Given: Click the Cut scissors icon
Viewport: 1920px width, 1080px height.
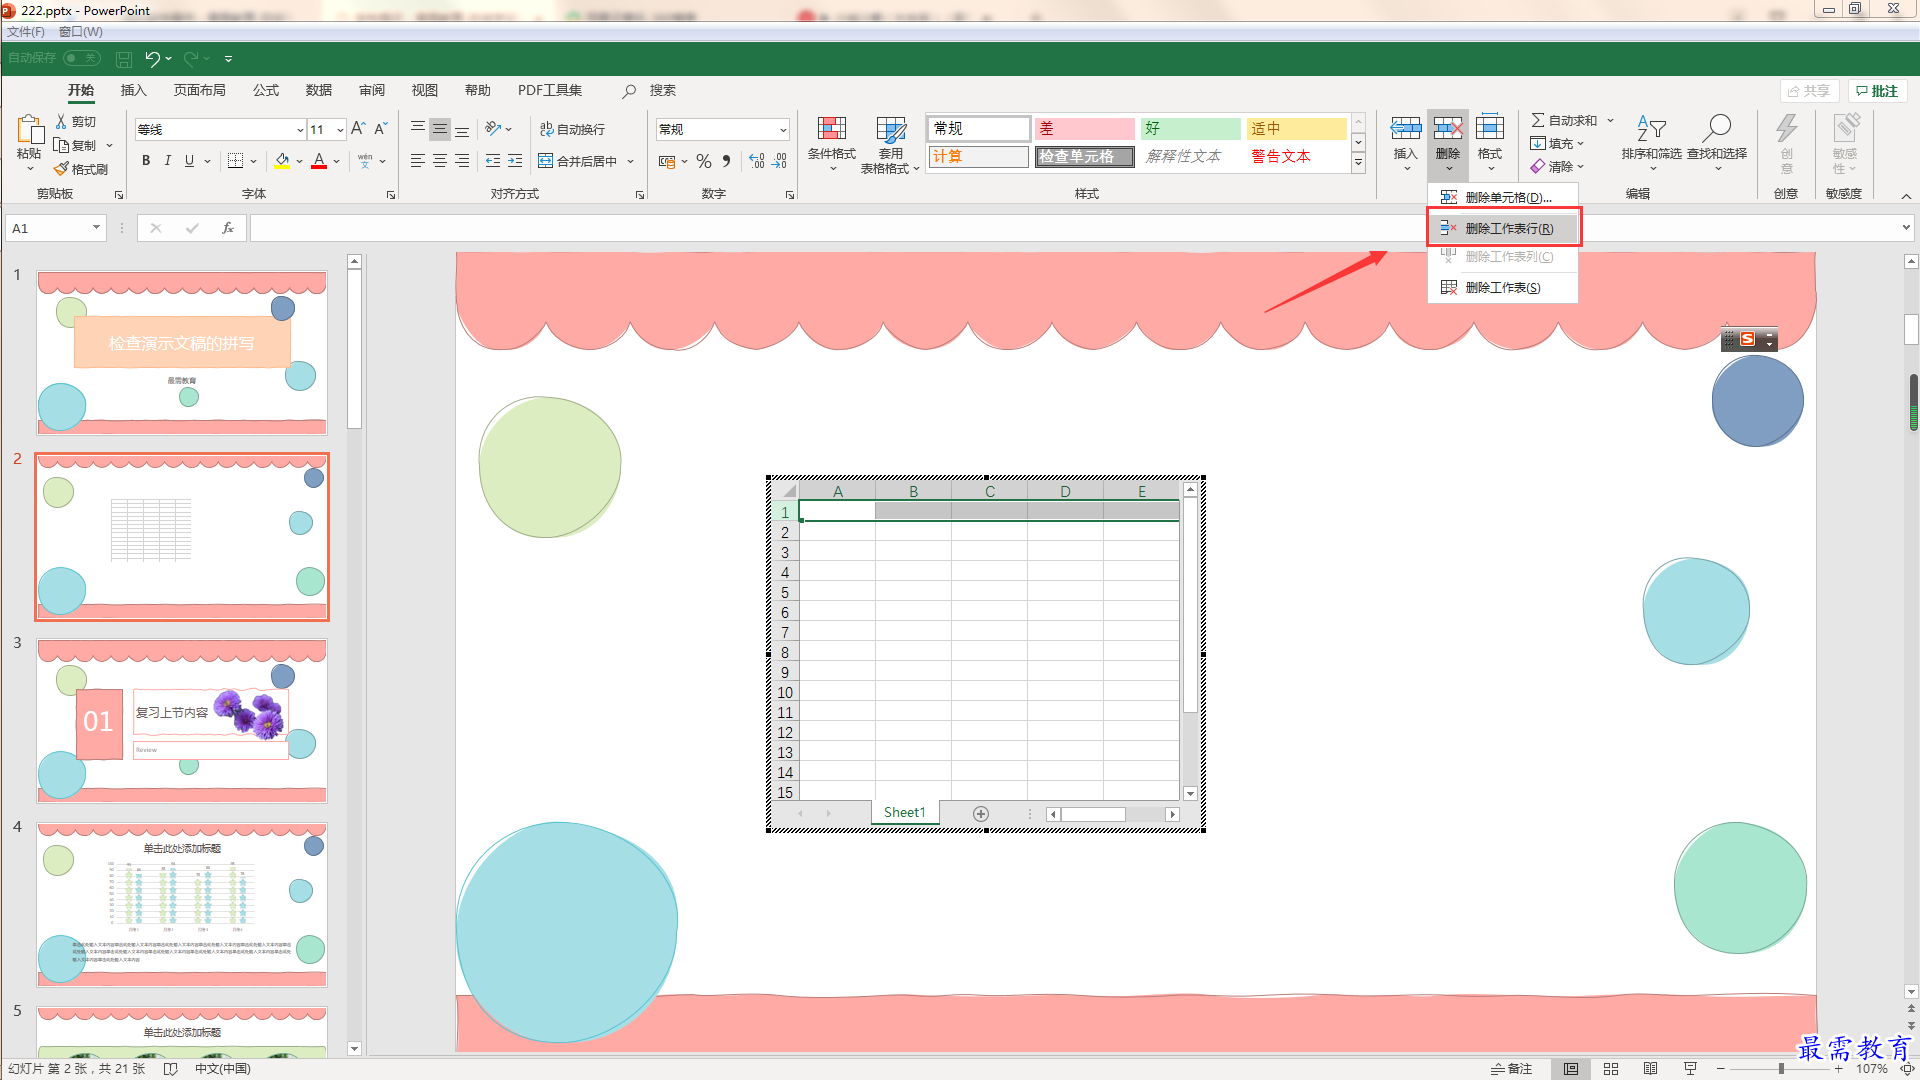Looking at the screenshot, I should [x=61, y=121].
